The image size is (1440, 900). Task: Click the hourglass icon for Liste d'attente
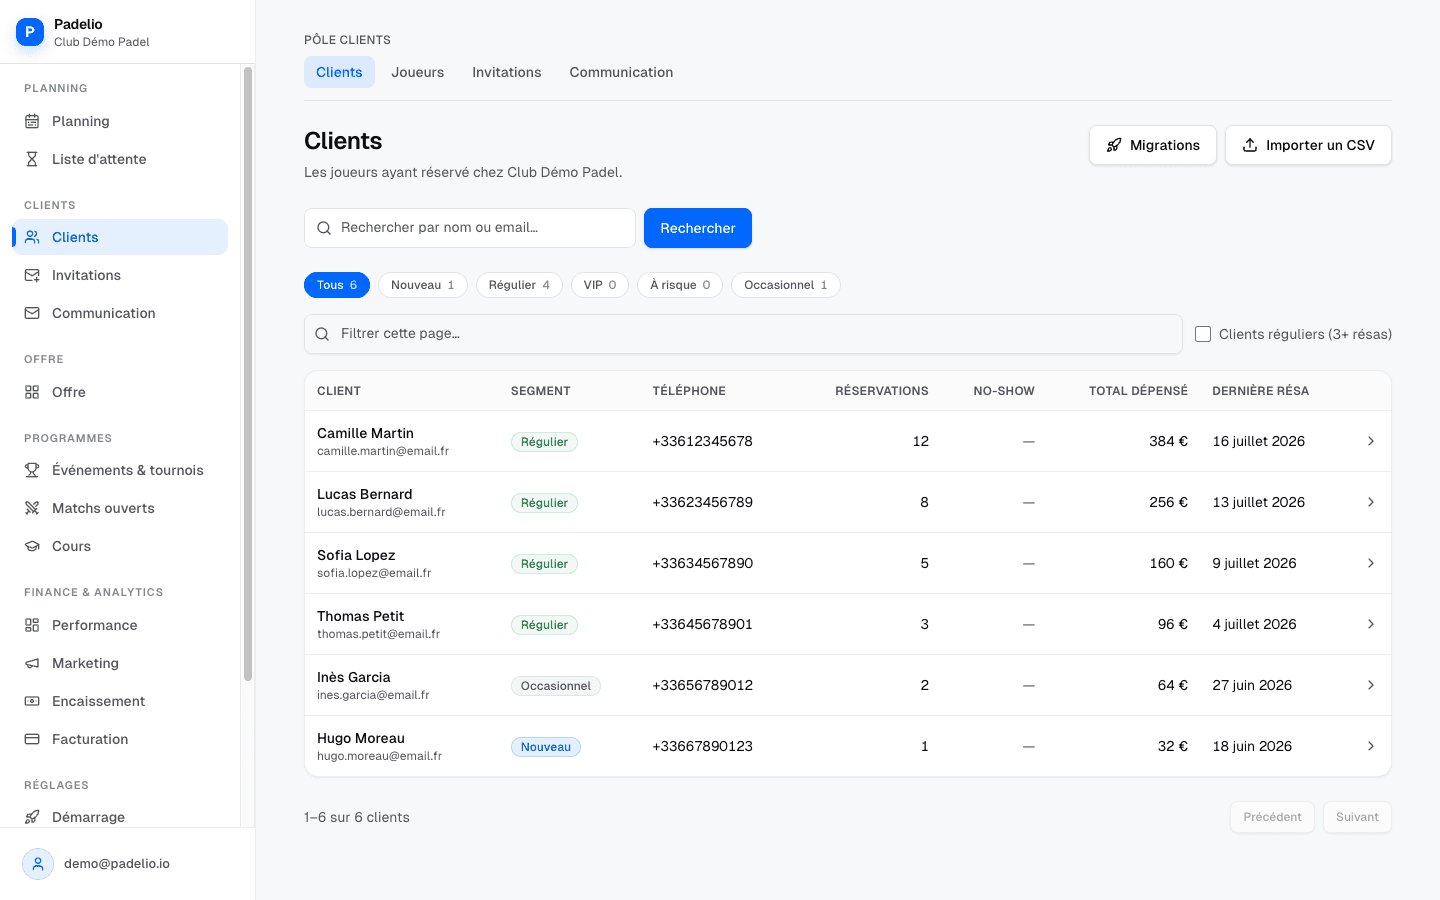click(x=32, y=159)
